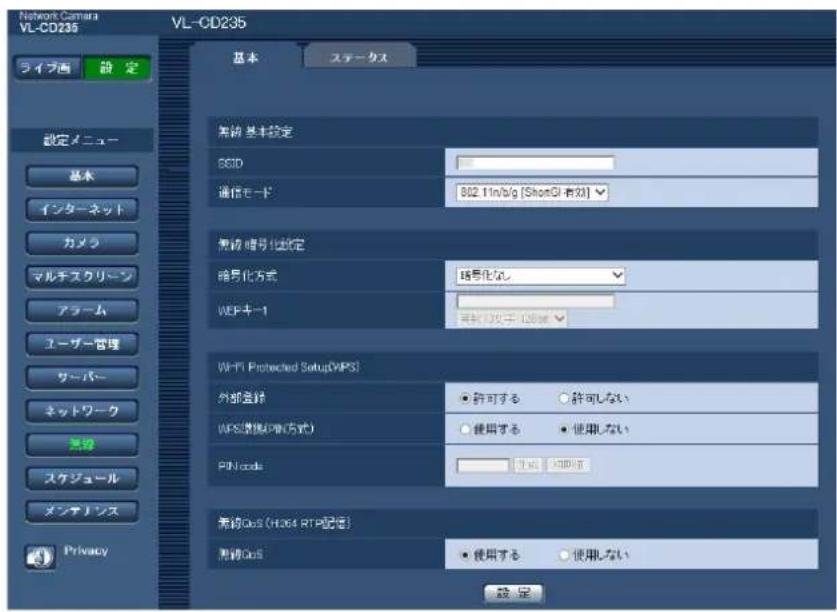Click the Privacy icon in sidebar

click(x=40, y=557)
